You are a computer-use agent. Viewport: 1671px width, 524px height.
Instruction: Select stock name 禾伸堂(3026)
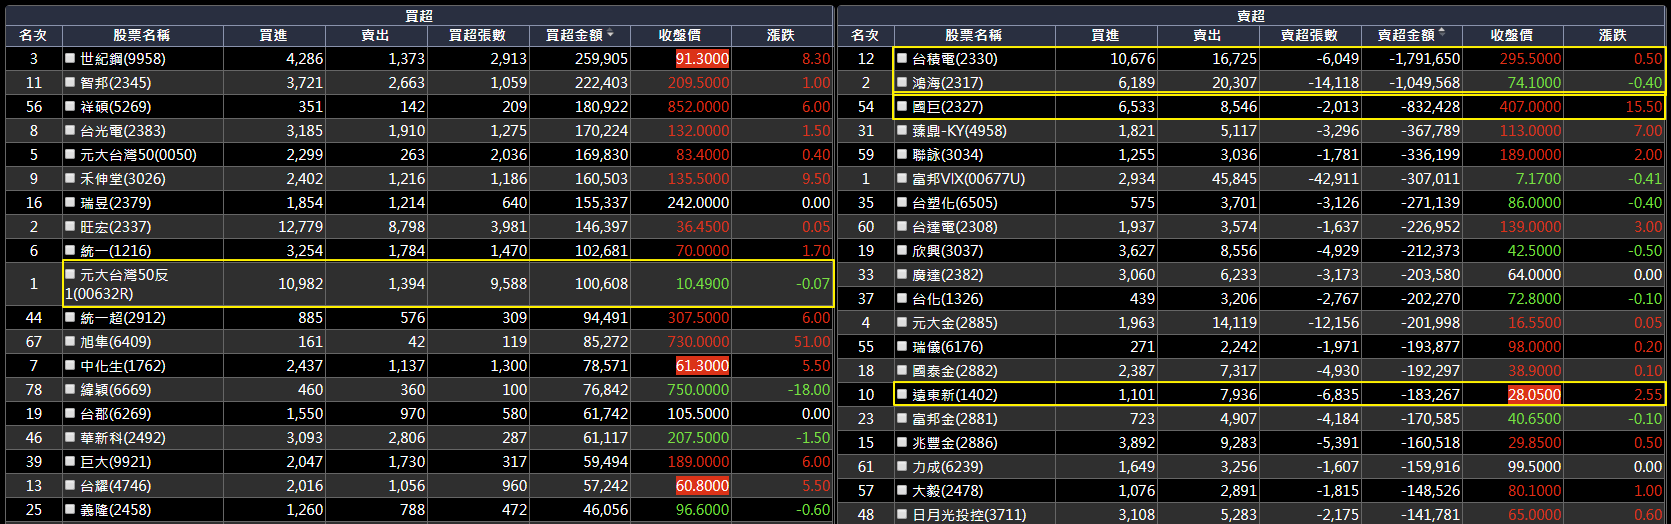pos(115,179)
